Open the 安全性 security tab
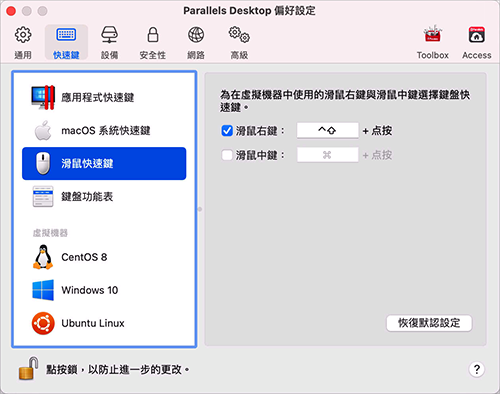This screenshot has width=500, height=394. pyautogui.click(x=153, y=42)
